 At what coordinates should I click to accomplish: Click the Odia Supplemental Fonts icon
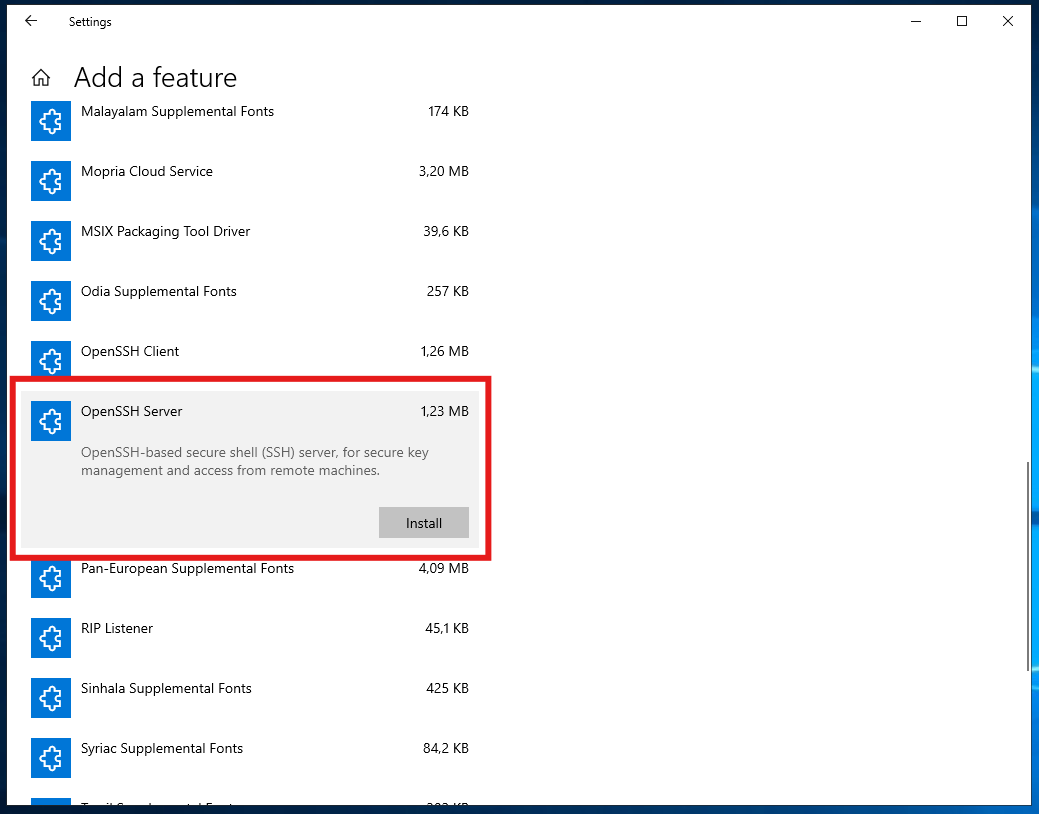(51, 301)
